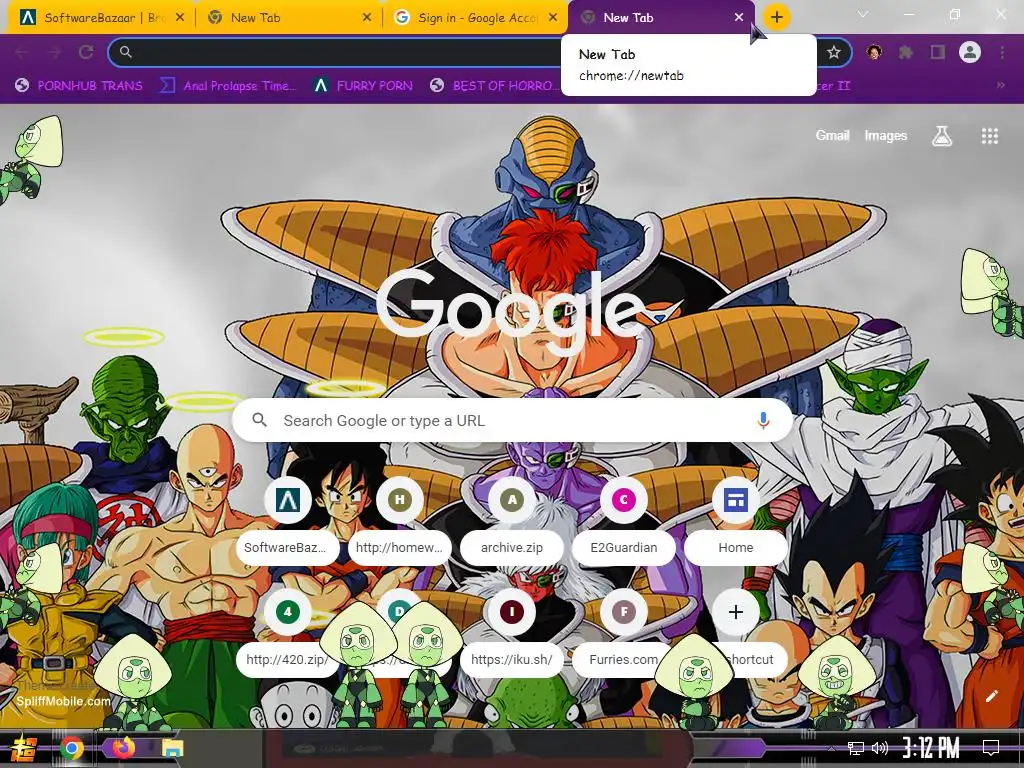The height and width of the screenshot is (768, 1024).
Task: Open the SoftwareBazaar shortcut tile
Action: click(288, 520)
